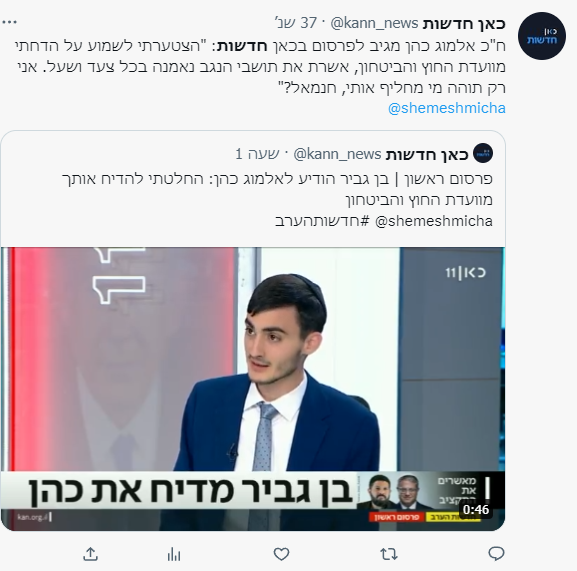Click the main tweet's Hebrew body text
Viewport: 577px width, 571px height.
tap(261, 67)
